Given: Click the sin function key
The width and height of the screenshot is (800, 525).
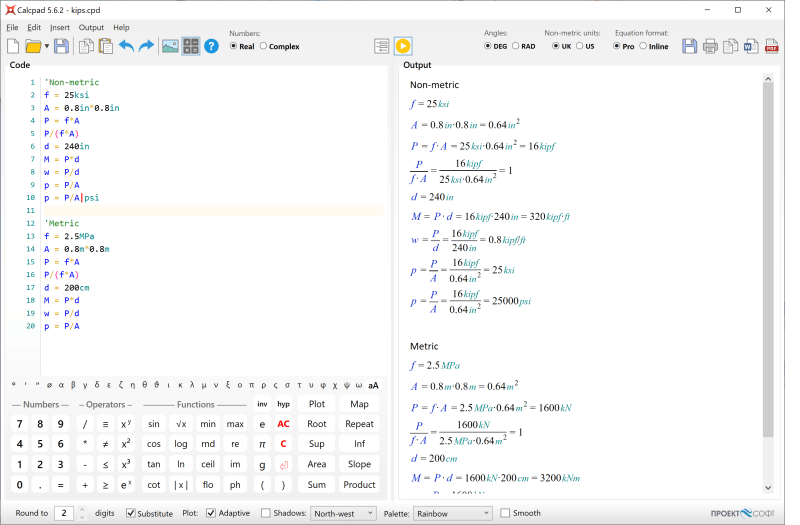Looking at the screenshot, I should click(154, 424).
